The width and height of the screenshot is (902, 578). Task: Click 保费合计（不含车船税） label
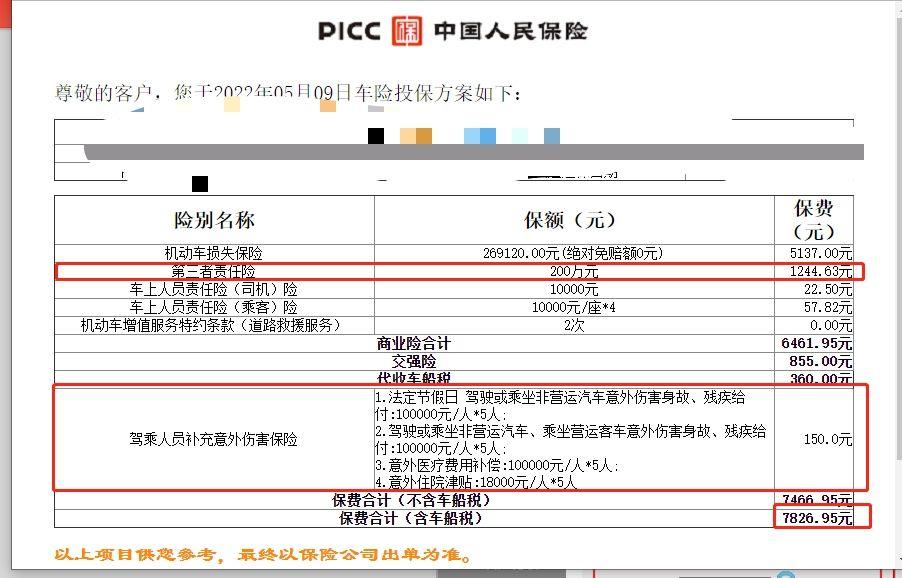point(411,500)
